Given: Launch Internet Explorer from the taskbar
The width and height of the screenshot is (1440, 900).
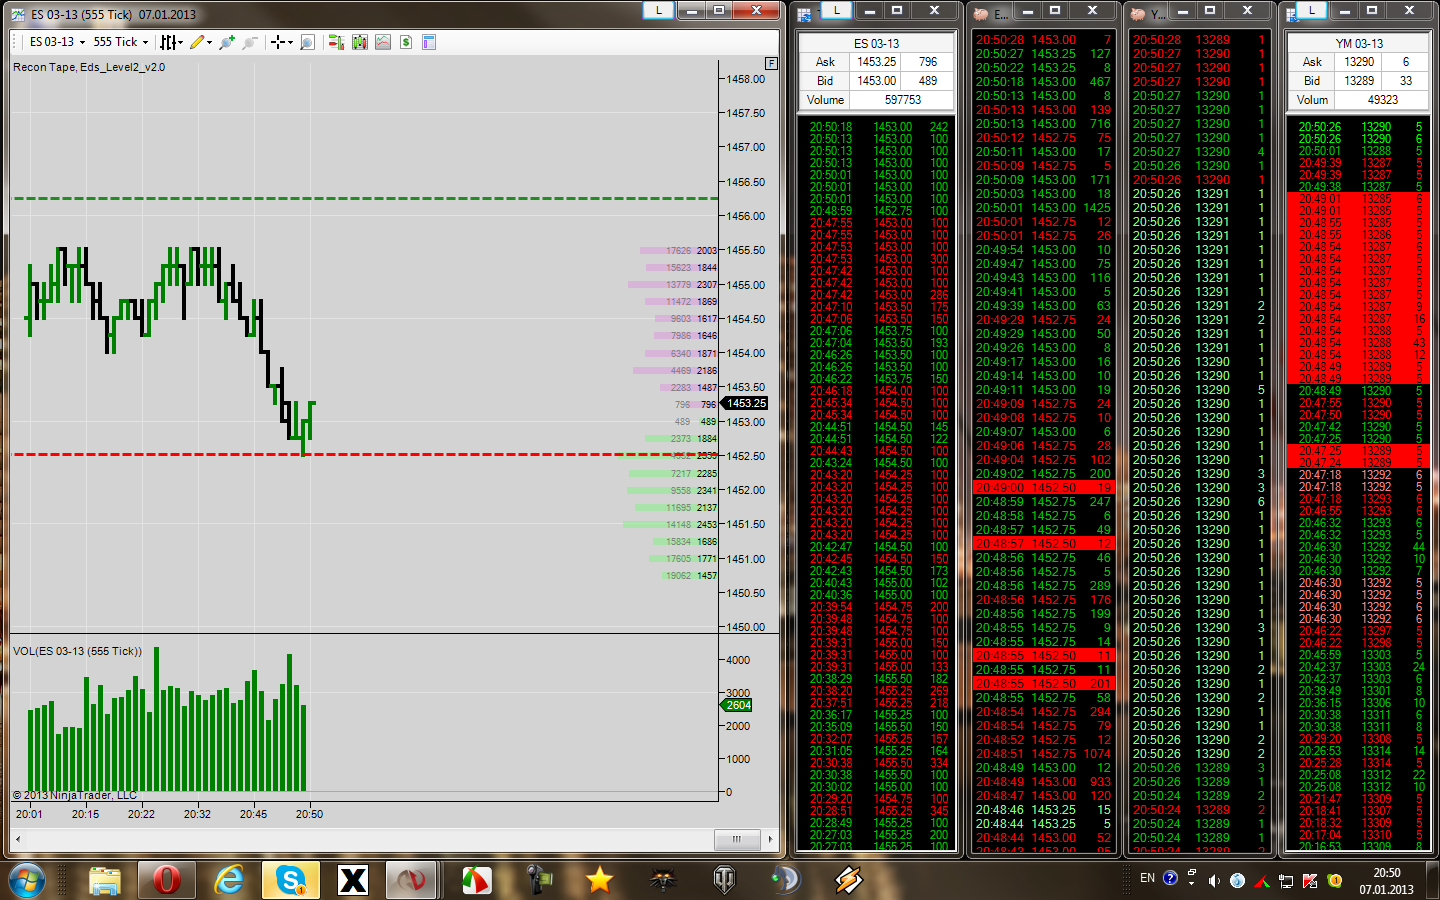Looking at the screenshot, I should (229, 880).
